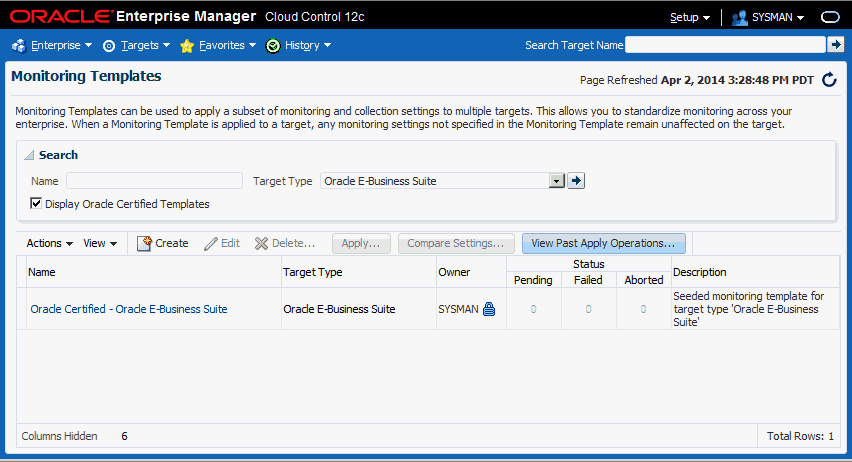The width and height of the screenshot is (852, 462).
Task: Toggle Display Oracle Certified Templates checkbox
Action: [x=36, y=203]
